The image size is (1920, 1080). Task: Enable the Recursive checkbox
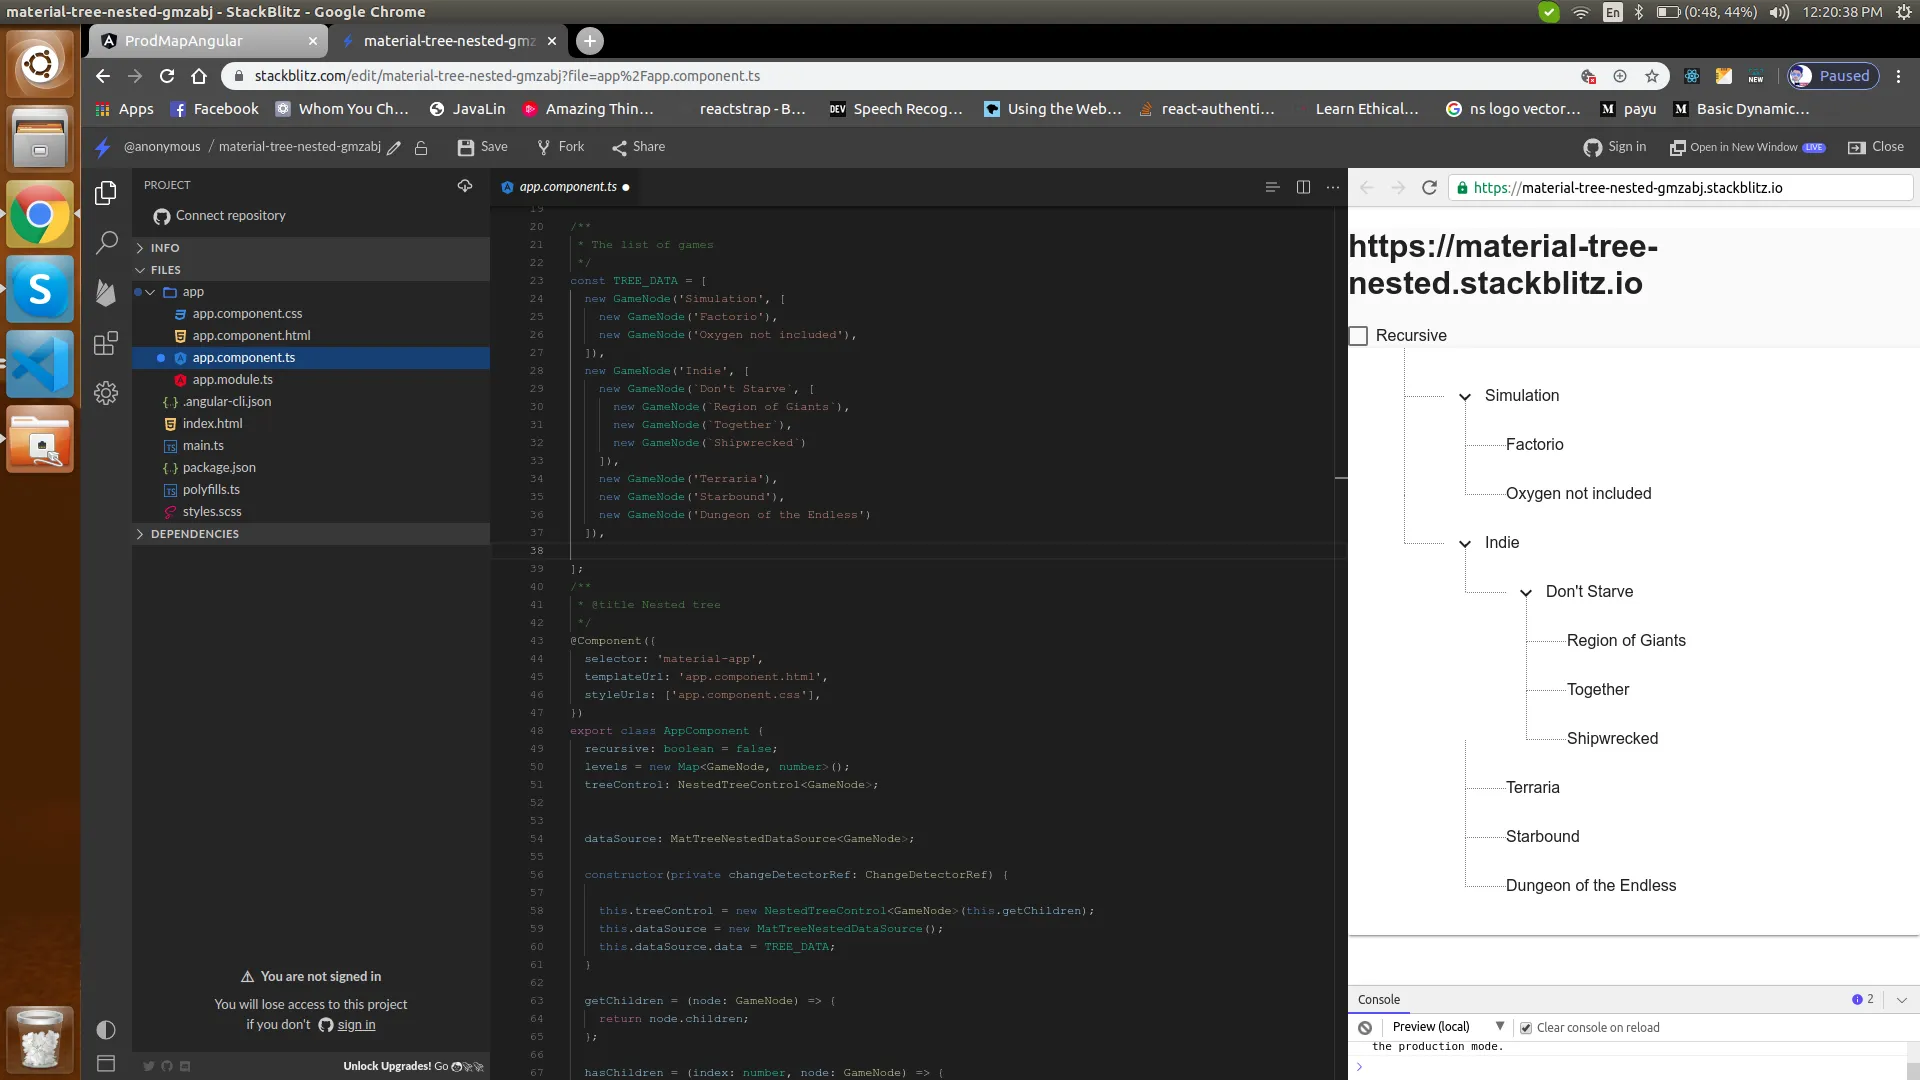pyautogui.click(x=1358, y=336)
